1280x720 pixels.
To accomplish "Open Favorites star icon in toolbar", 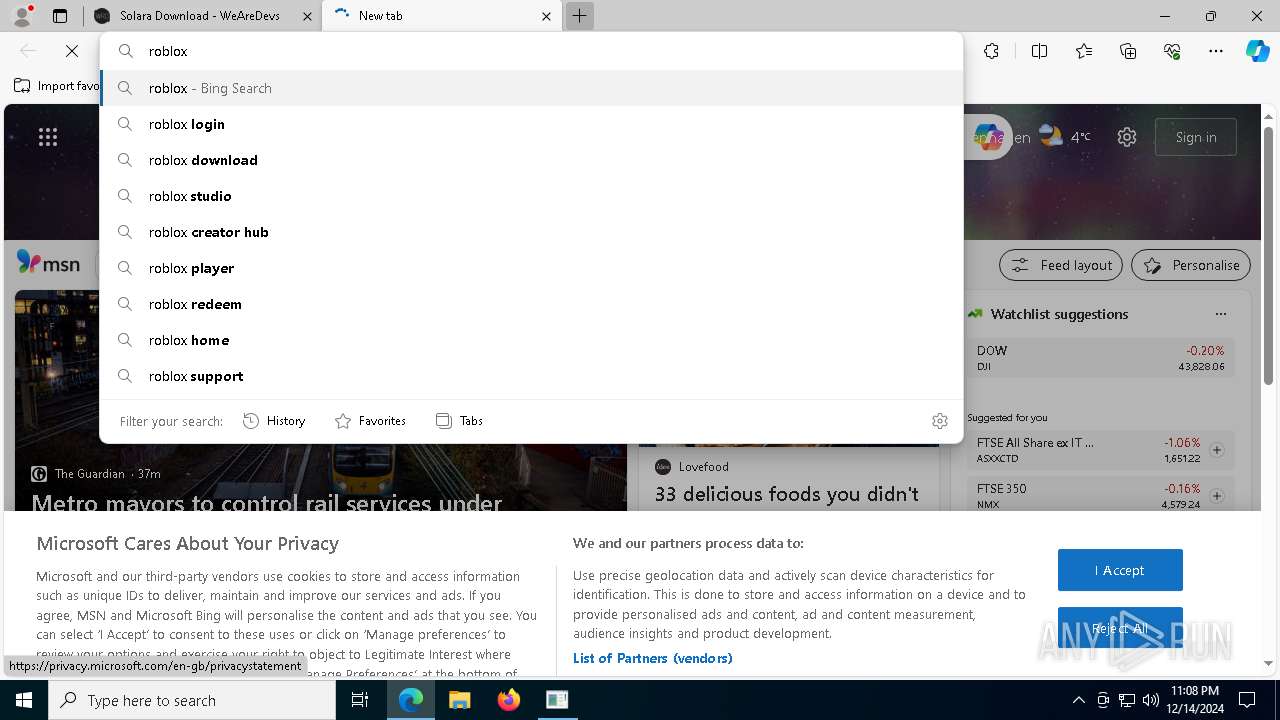I will [x=1084, y=51].
